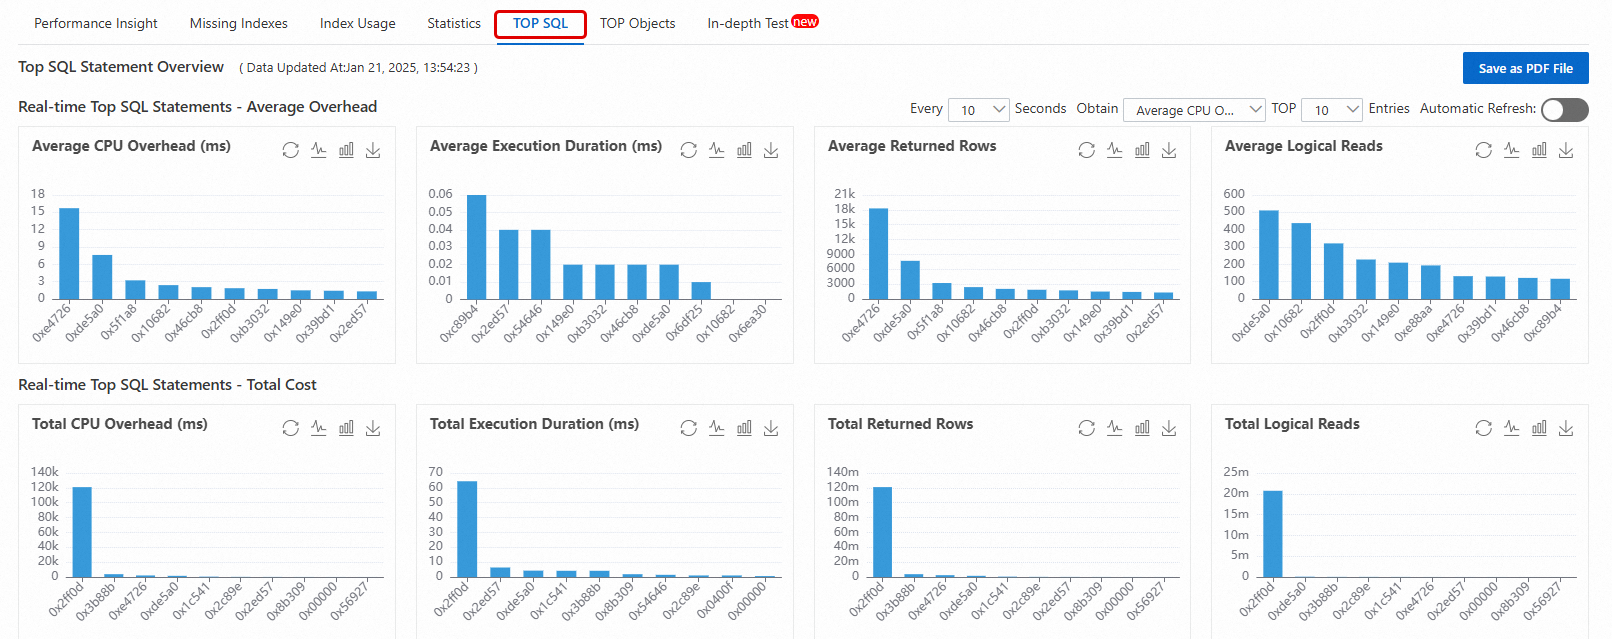
Task: Show Total Execution Duration as bar chart
Action: point(744,428)
